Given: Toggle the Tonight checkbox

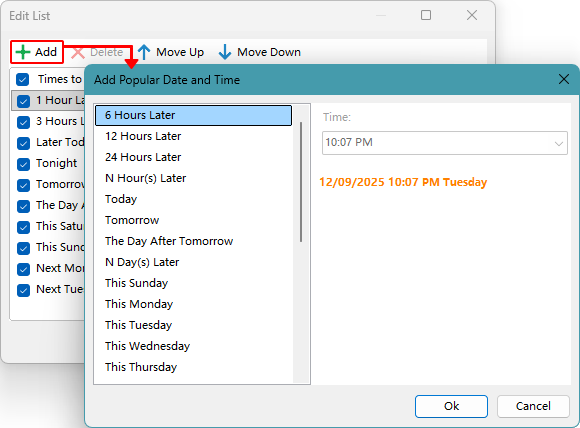Looking at the screenshot, I should click(23, 164).
